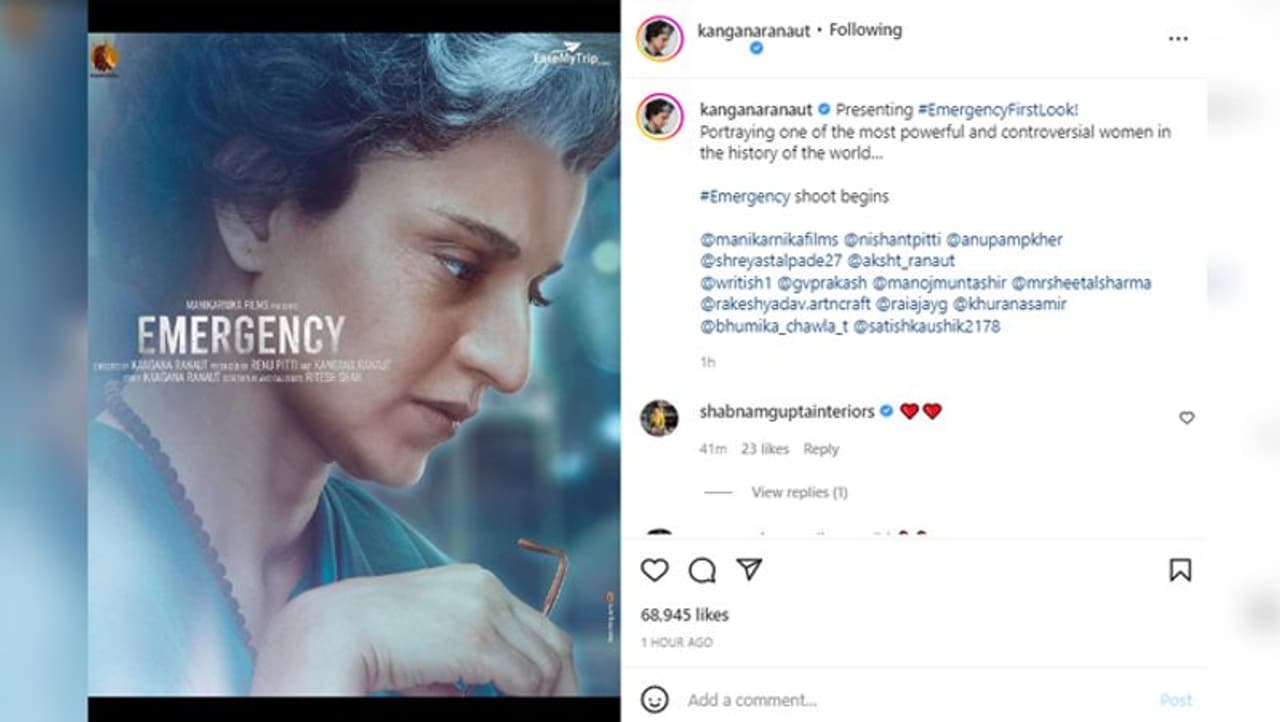Like the post with heart icon

654,570
